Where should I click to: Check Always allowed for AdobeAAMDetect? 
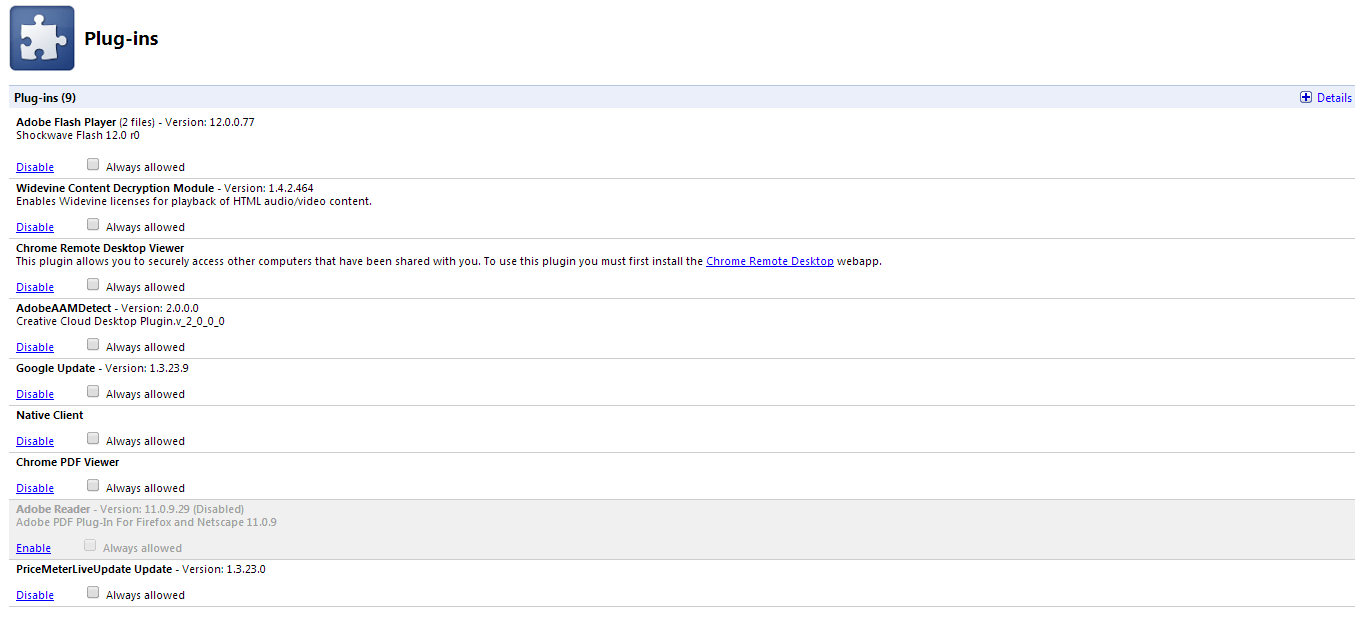pyautogui.click(x=93, y=345)
